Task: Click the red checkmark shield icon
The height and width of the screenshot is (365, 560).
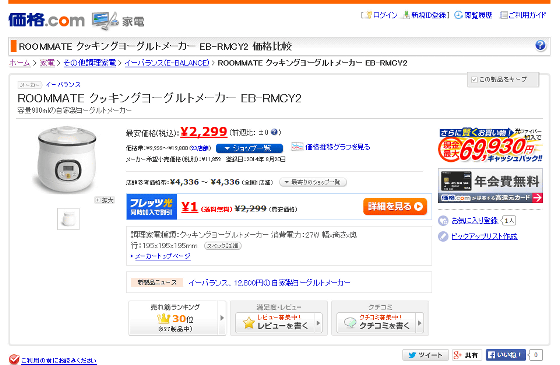Action: click(14, 359)
